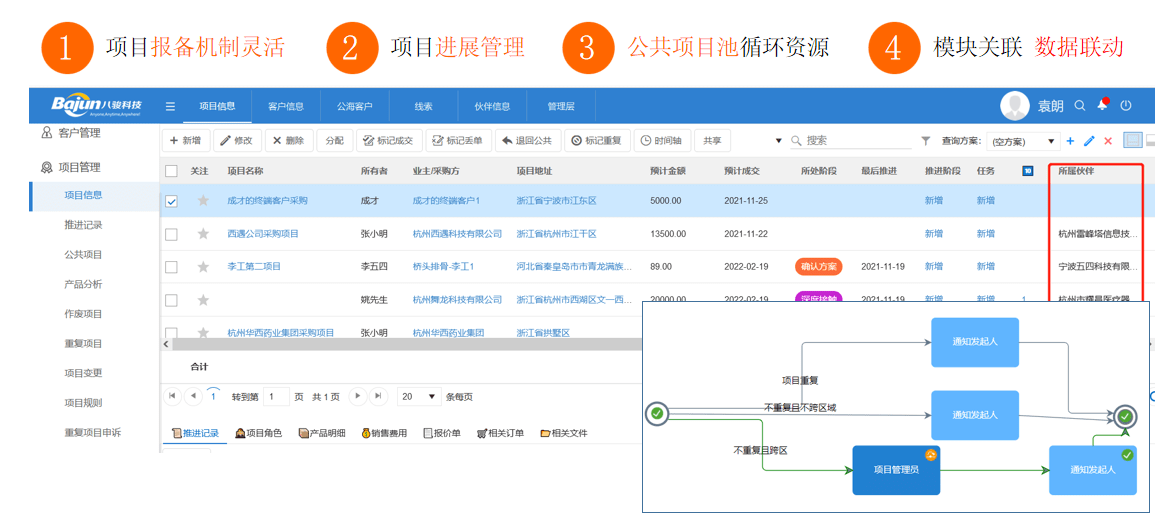Switch to the 客户信息 top tab
Screen dimensions: 1163x516
click(x=285, y=106)
